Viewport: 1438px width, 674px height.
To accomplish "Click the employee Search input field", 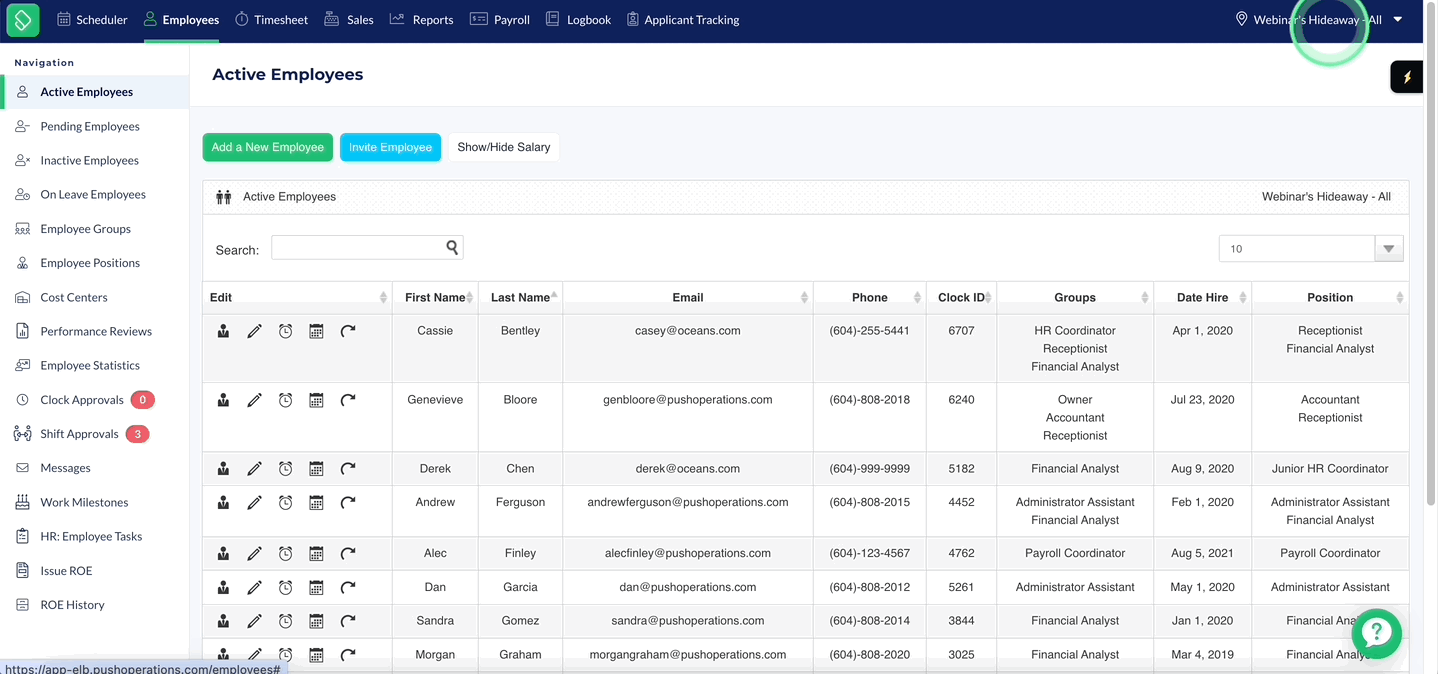I will pos(367,247).
